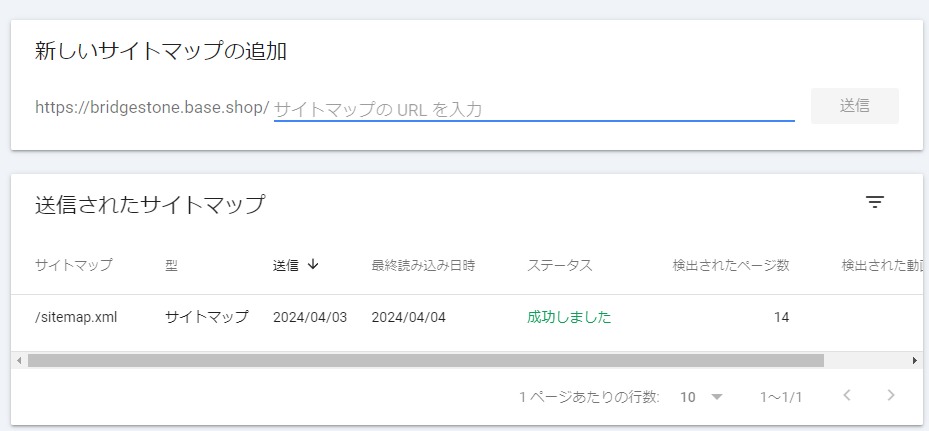Click the サイトマップの URL を入力 field
Screen dimensions: 929x431
point(534,109)
